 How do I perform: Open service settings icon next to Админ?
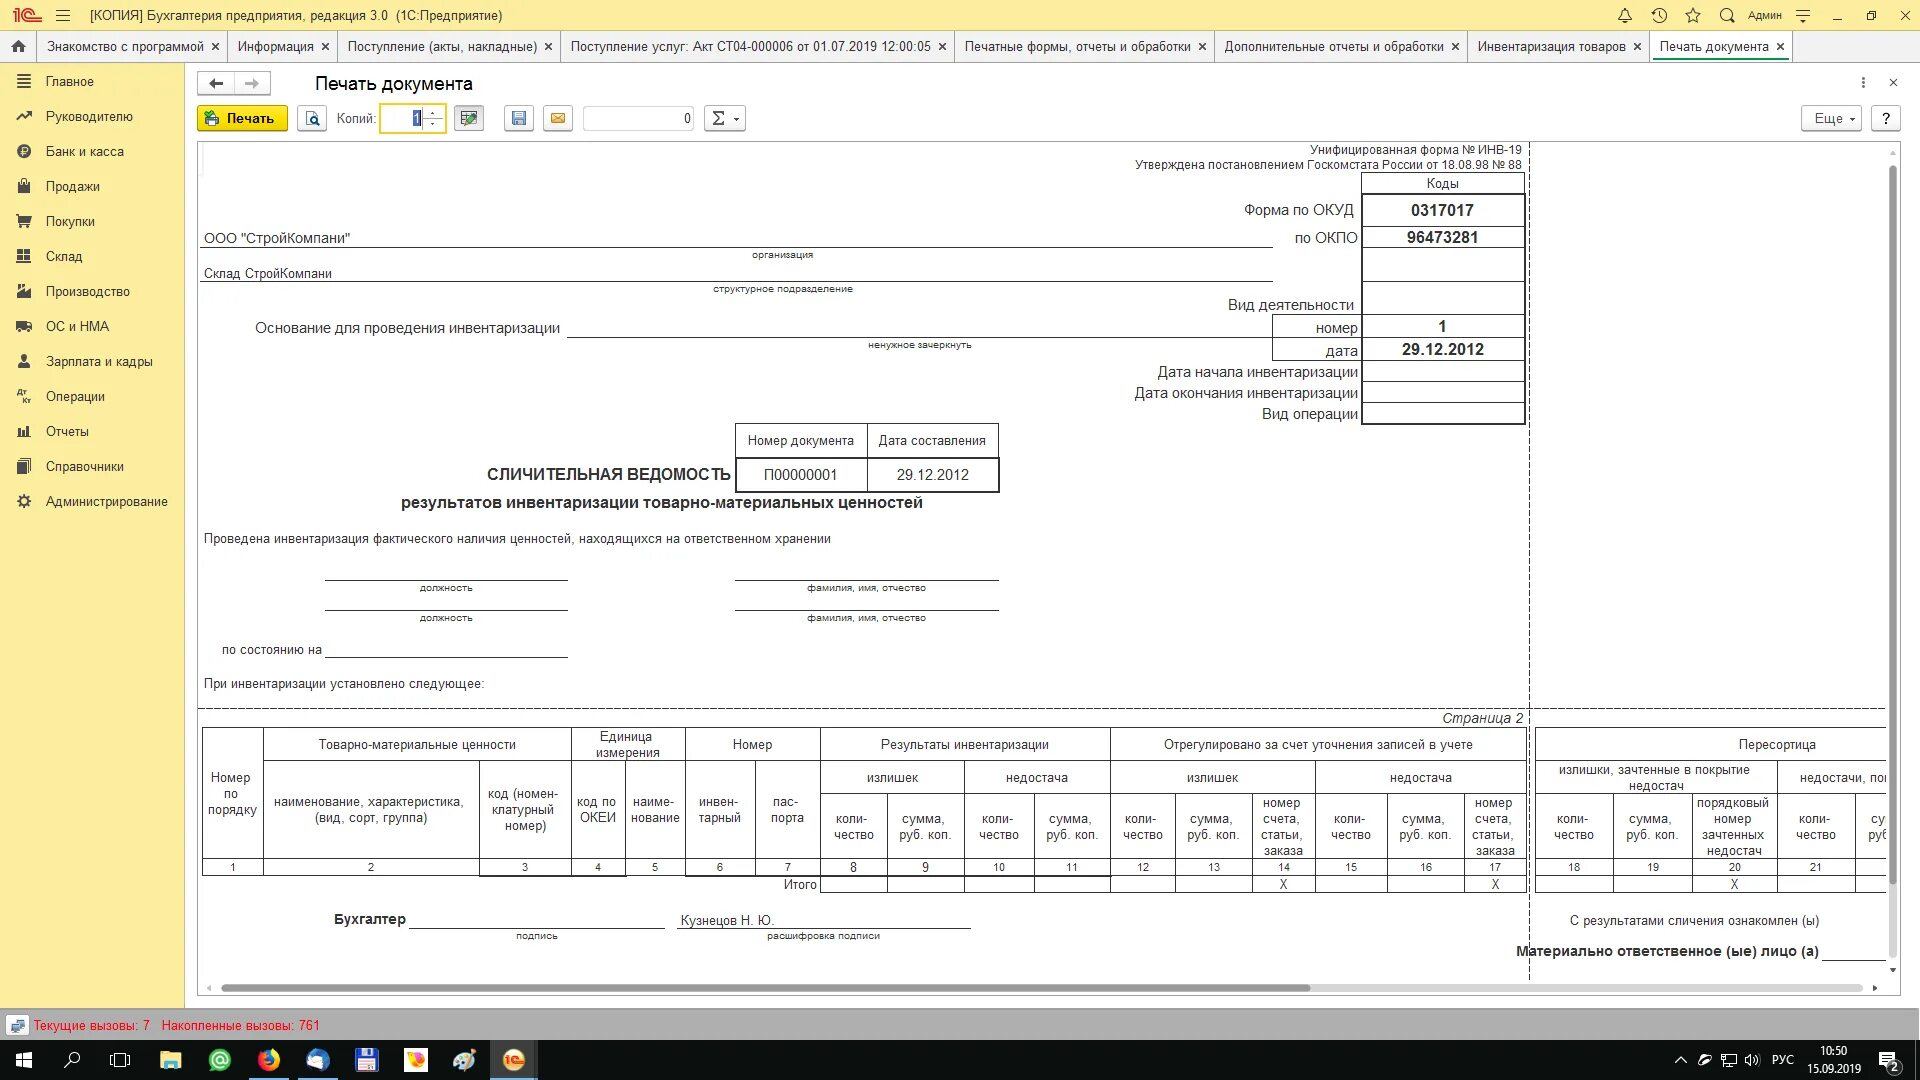pyautogui.click(x=1803, y=15)
